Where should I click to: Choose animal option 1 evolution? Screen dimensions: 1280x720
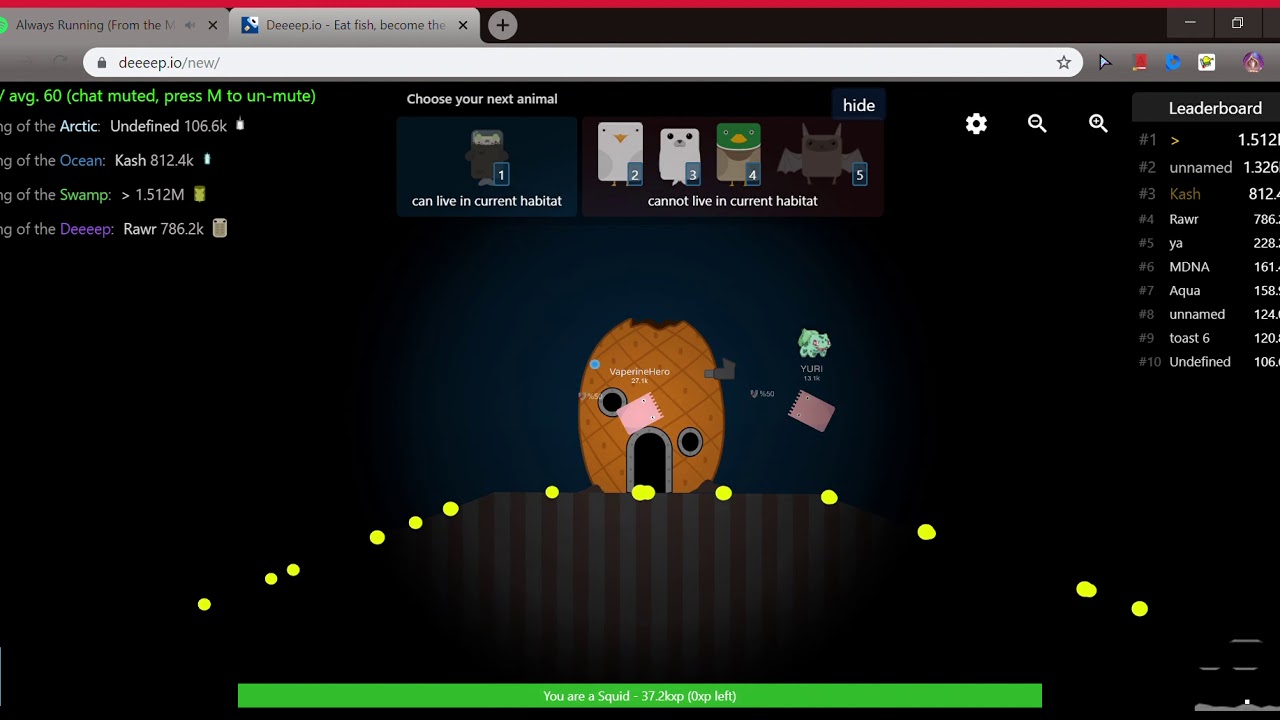click(x=487, y=157)
